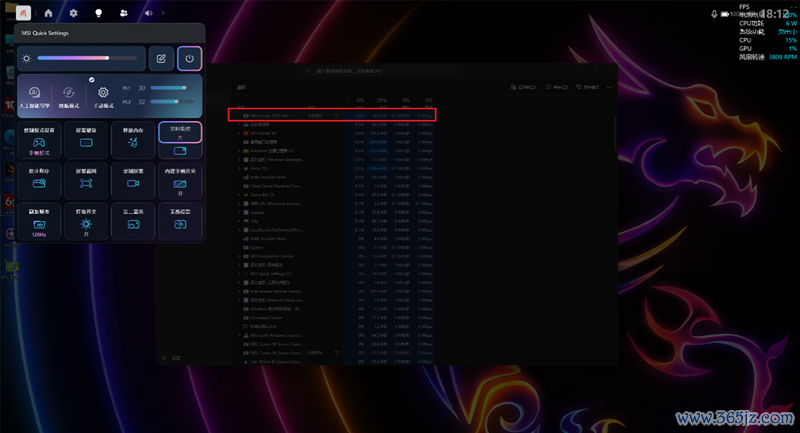The width and height of the screenshot is (800, 433).
Task: Adjust the screen brightness slider
Action: point(87,58)
